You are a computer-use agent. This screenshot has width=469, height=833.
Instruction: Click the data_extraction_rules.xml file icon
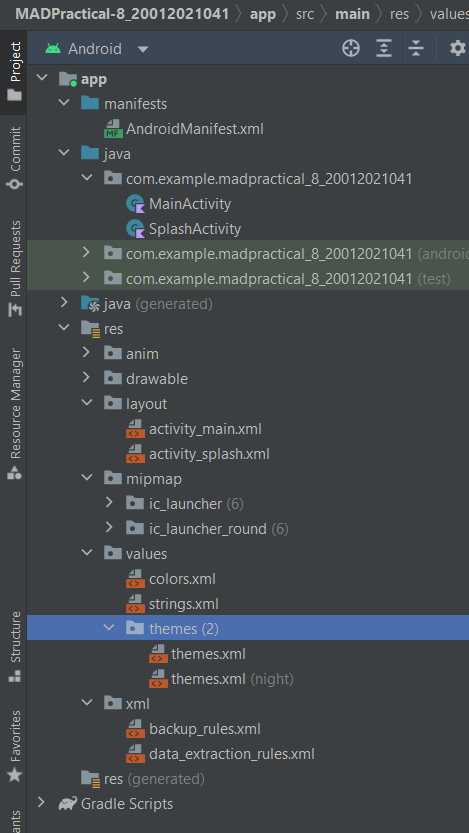click(x=135, y=754)
